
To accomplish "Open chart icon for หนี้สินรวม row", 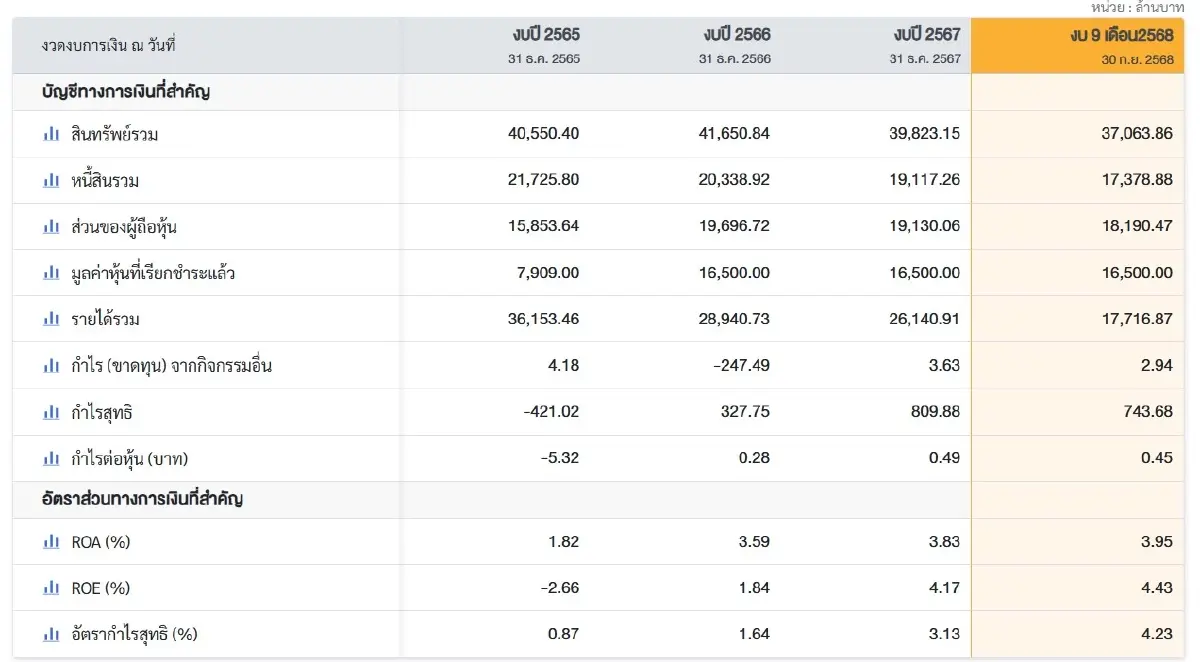I will (51, 180).
